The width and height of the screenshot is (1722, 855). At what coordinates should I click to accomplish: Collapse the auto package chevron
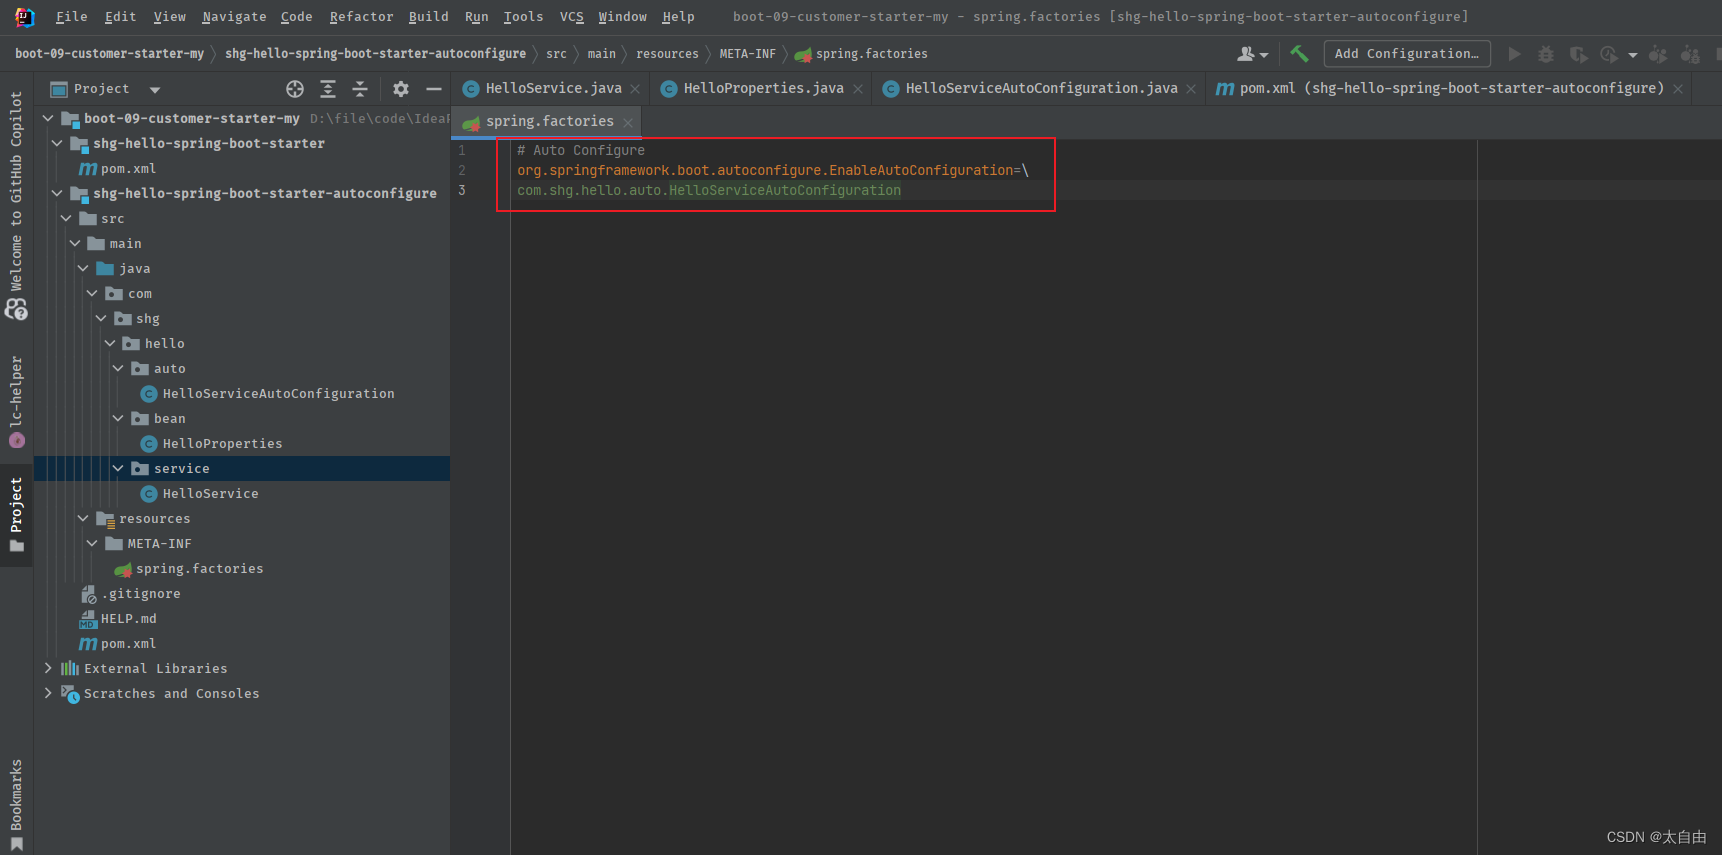click(x=118, y=368)
